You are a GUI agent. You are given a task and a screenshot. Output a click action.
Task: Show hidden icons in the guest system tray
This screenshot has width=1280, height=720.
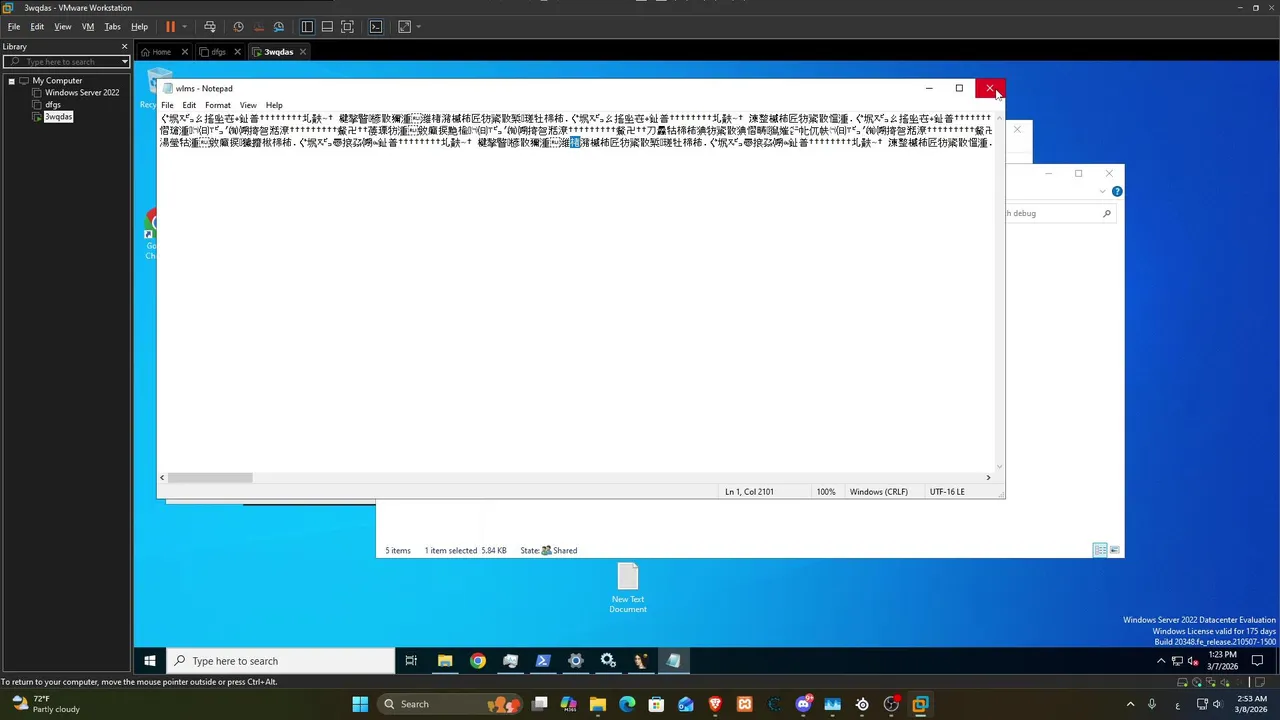click(1161, 661)
